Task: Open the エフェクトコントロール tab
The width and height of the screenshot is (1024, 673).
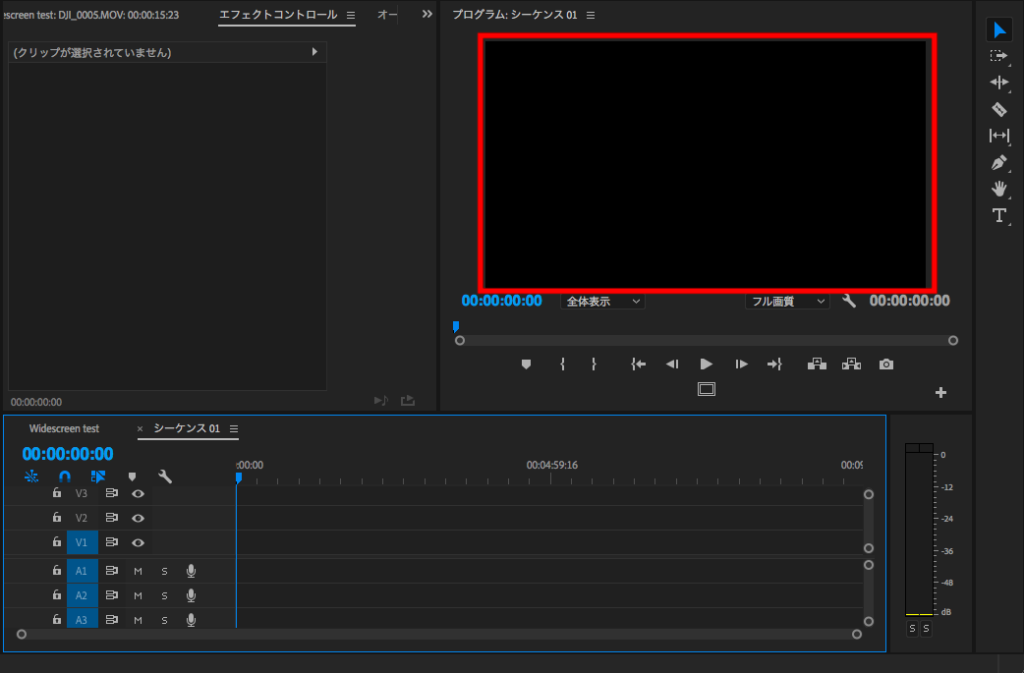Action: point(279,15)
